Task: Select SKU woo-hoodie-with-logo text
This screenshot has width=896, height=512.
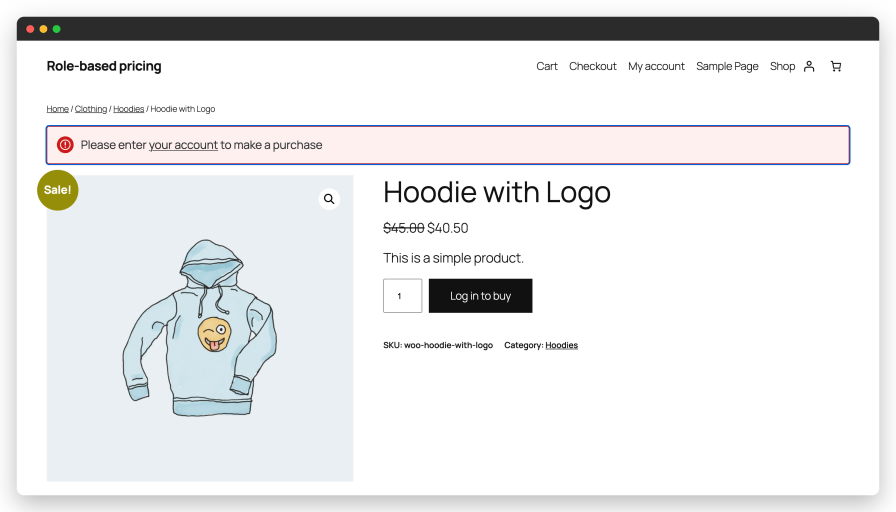Action: [x=438, y=345]
